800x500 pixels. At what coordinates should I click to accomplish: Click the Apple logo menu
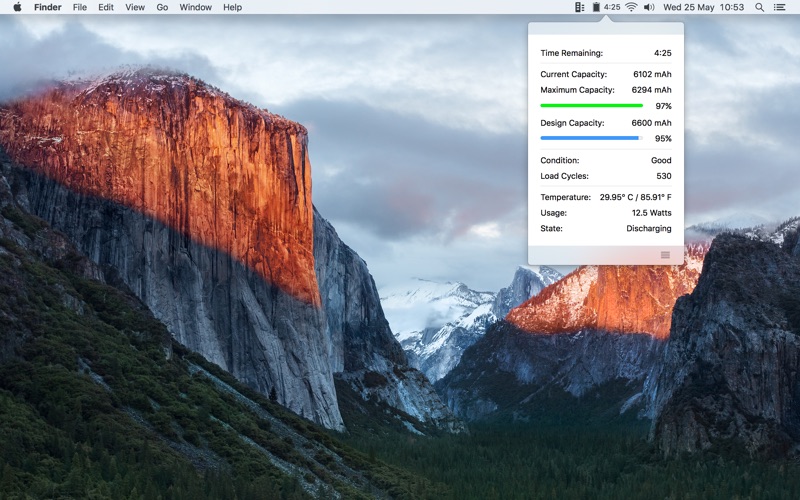(x=17, y=7)
